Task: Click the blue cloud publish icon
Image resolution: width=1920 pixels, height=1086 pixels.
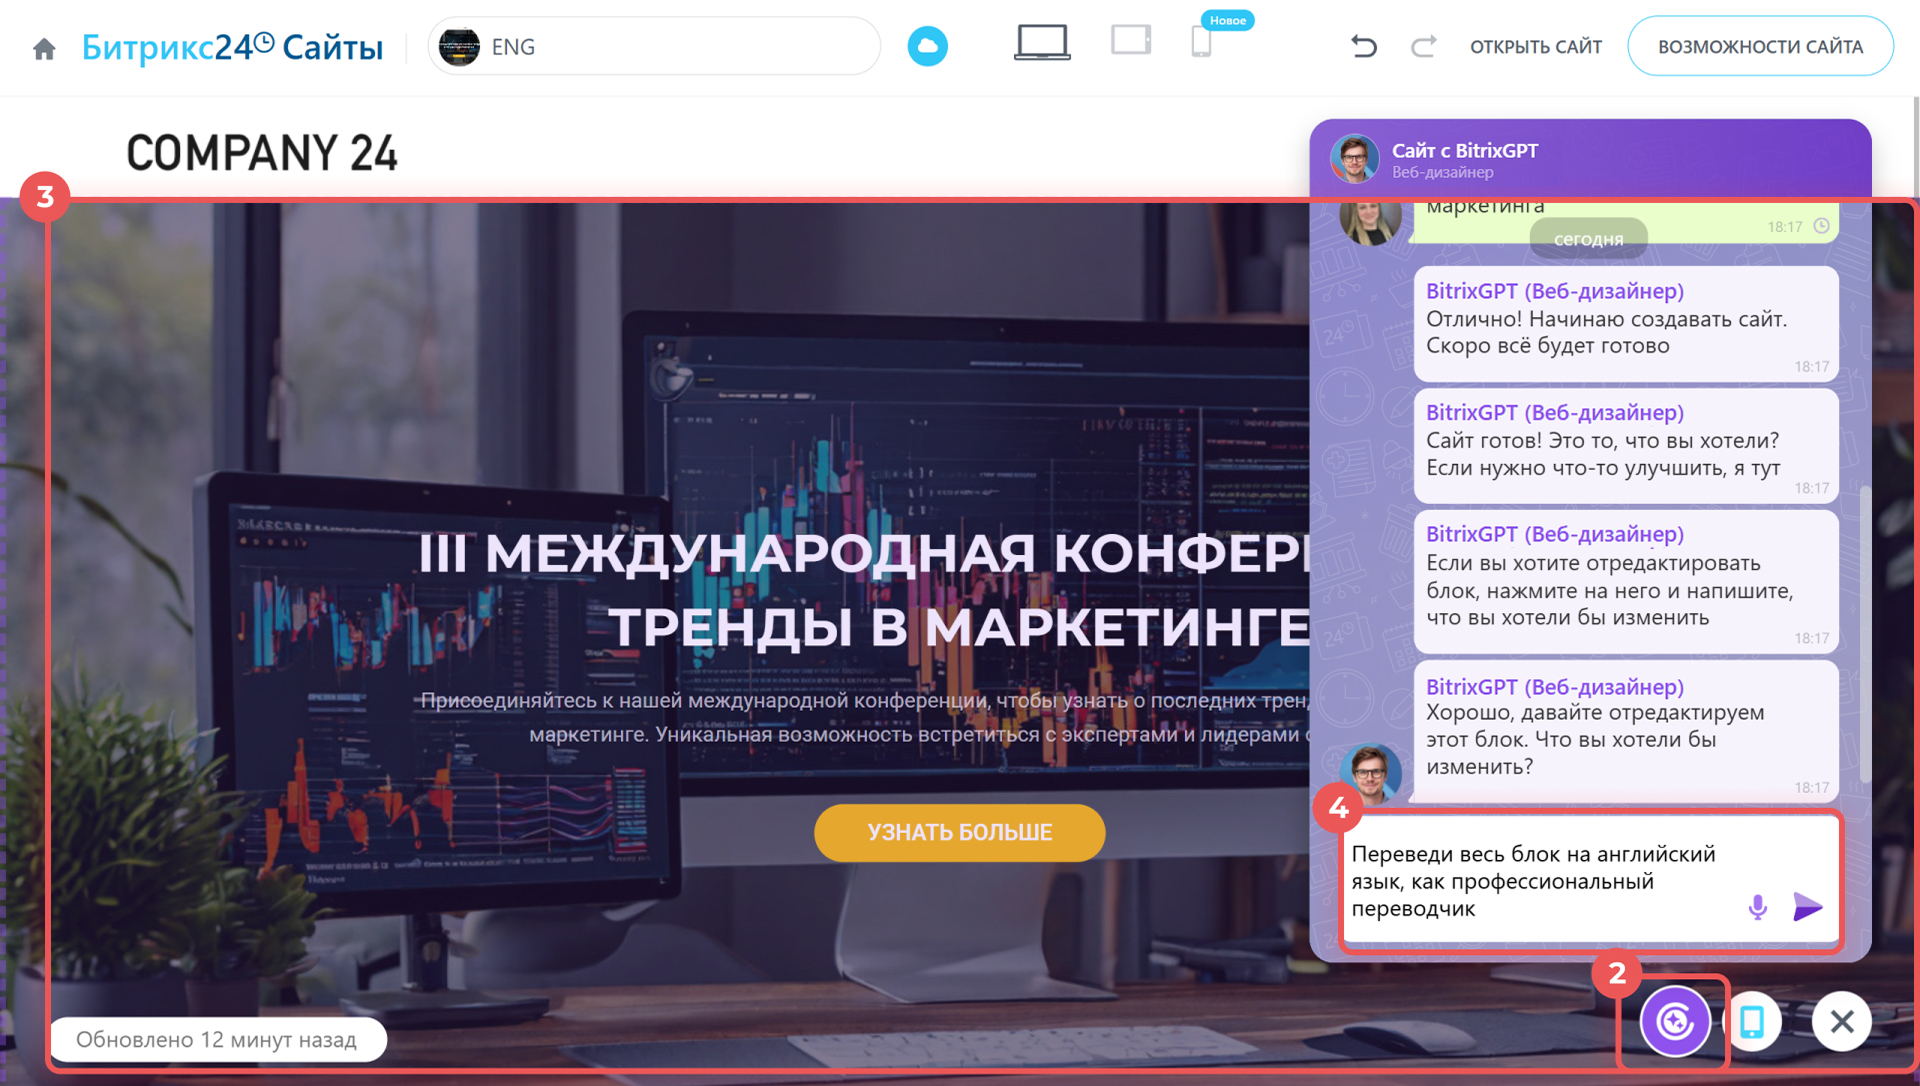Action: [x=927, y=46]
